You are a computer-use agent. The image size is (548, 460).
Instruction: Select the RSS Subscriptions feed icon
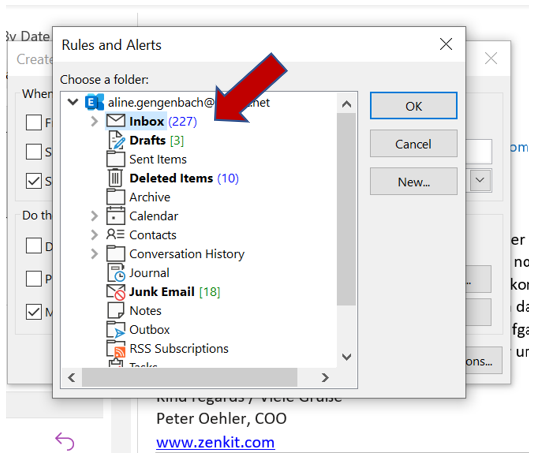(116, 349)
